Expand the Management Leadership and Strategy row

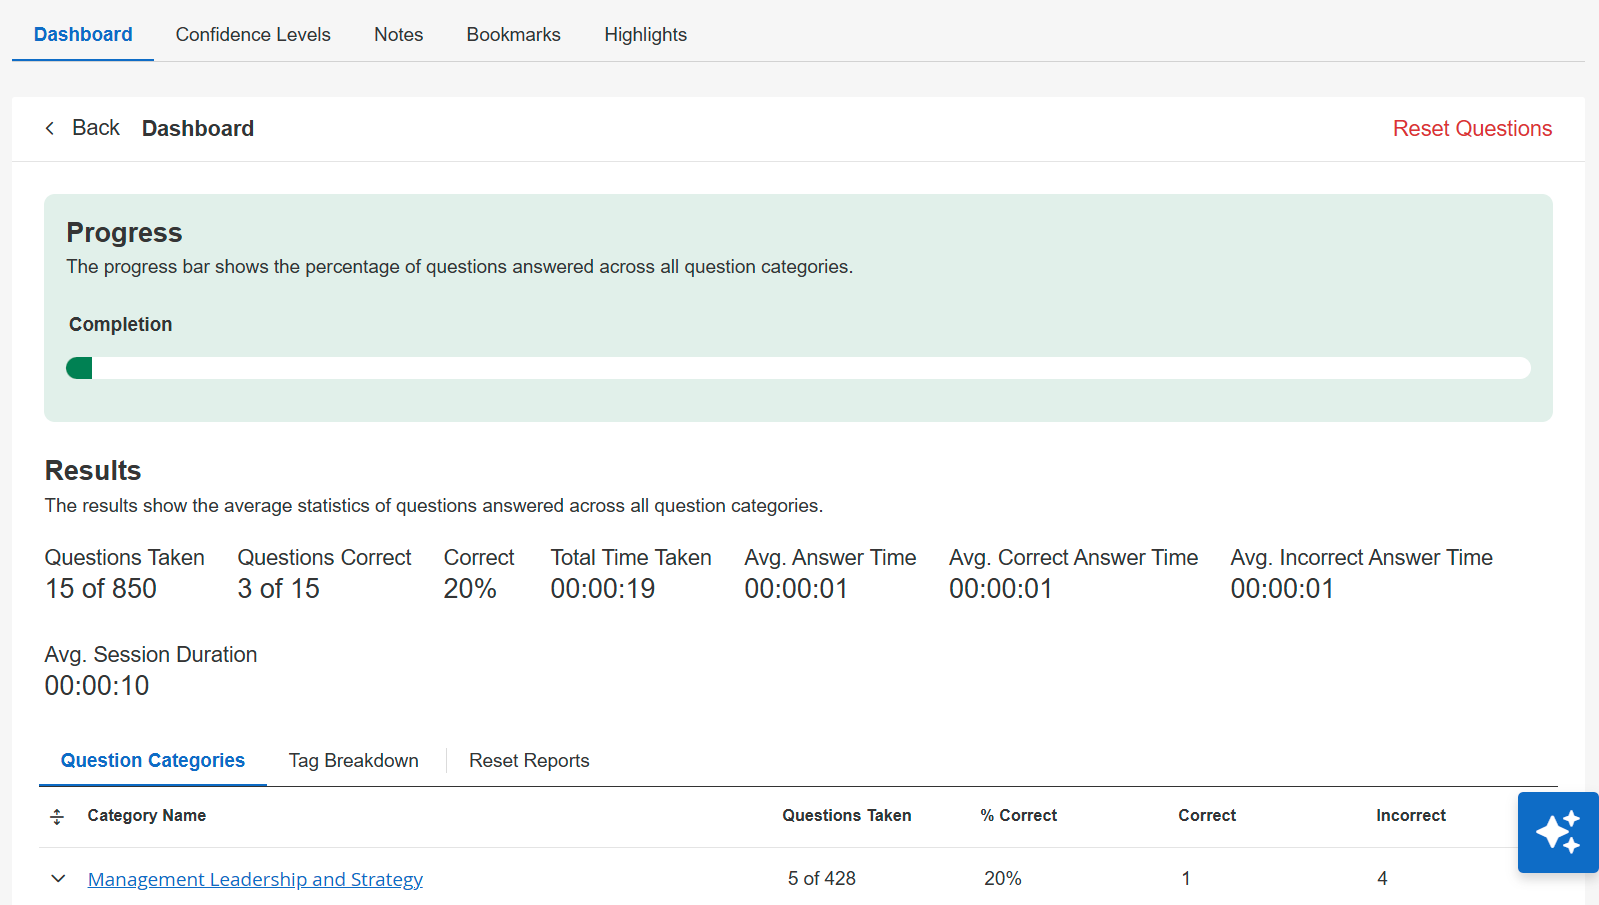58,879
